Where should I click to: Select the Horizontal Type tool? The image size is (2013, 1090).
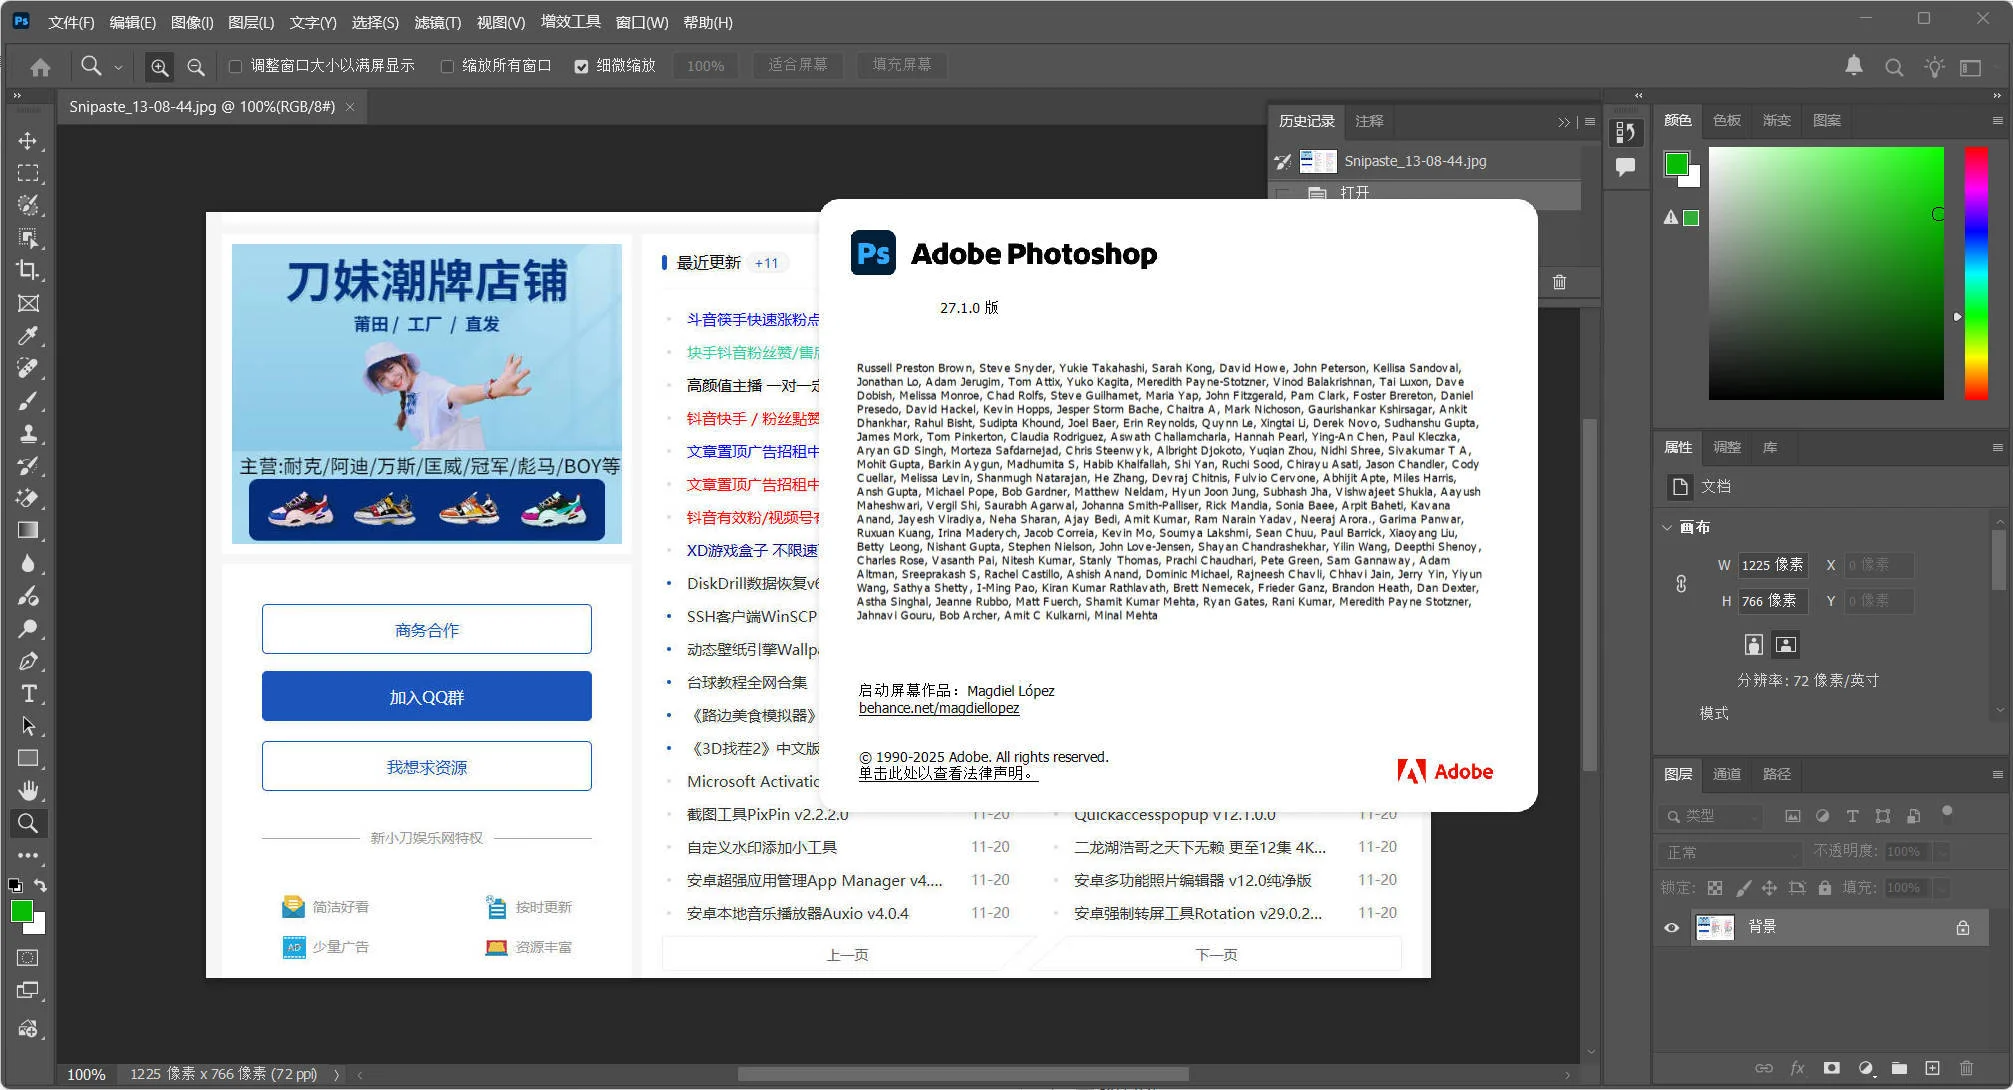point(29,693)
